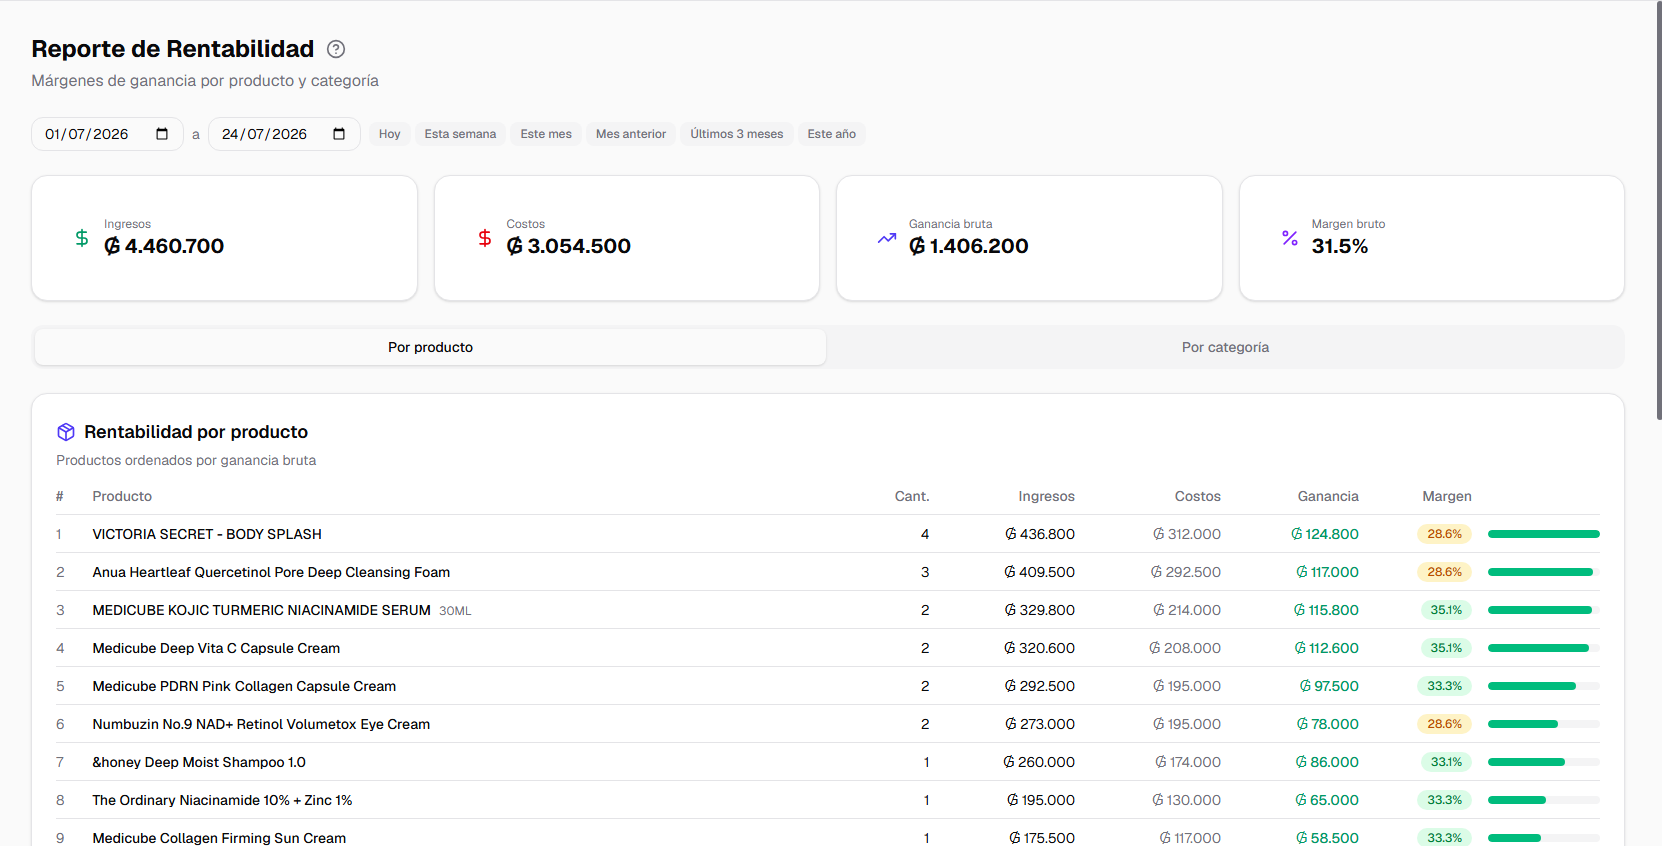Screen dimensions: 1662x846
Task: Select the Mes anterior range
Action: coord(631,134)
